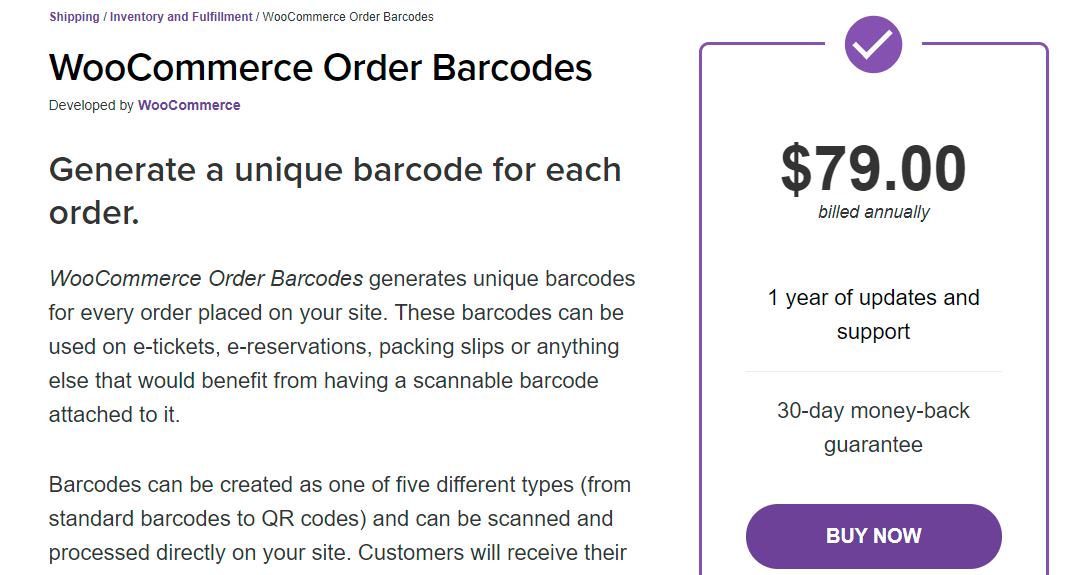1074x575 pixels.
Task: Click the WooCommerce Order Barcodes page title
Action: (x=320, y=68)
